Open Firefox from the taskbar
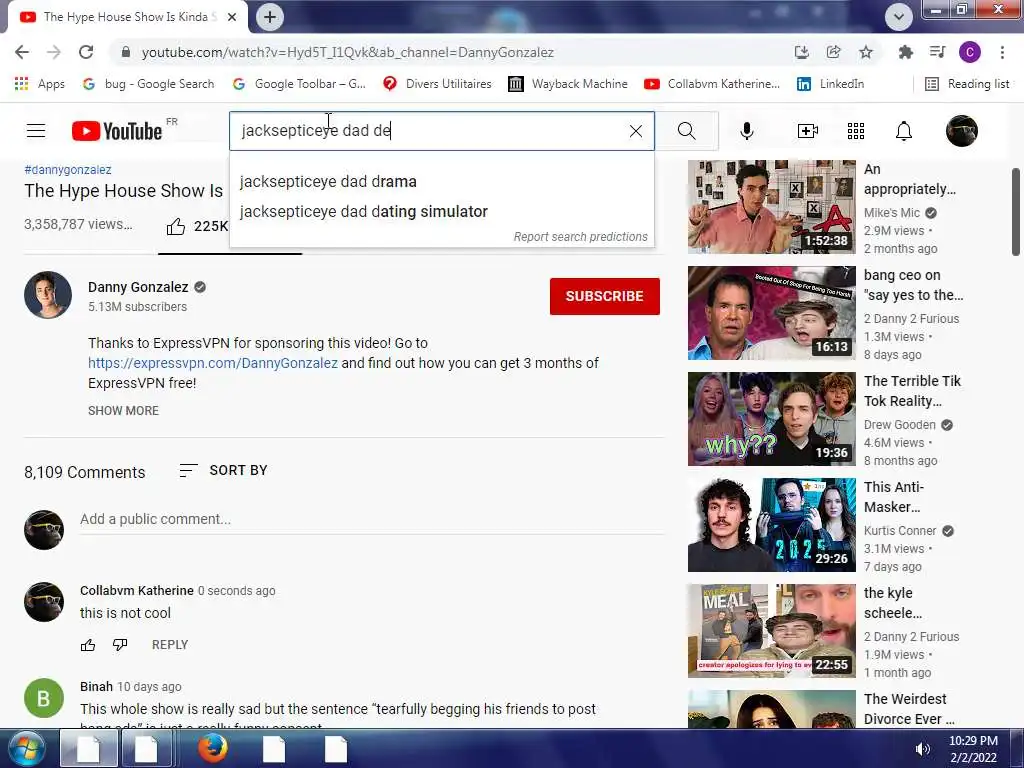The height and width of the screenshot is (768, 1024). click(x=212, y=748)
